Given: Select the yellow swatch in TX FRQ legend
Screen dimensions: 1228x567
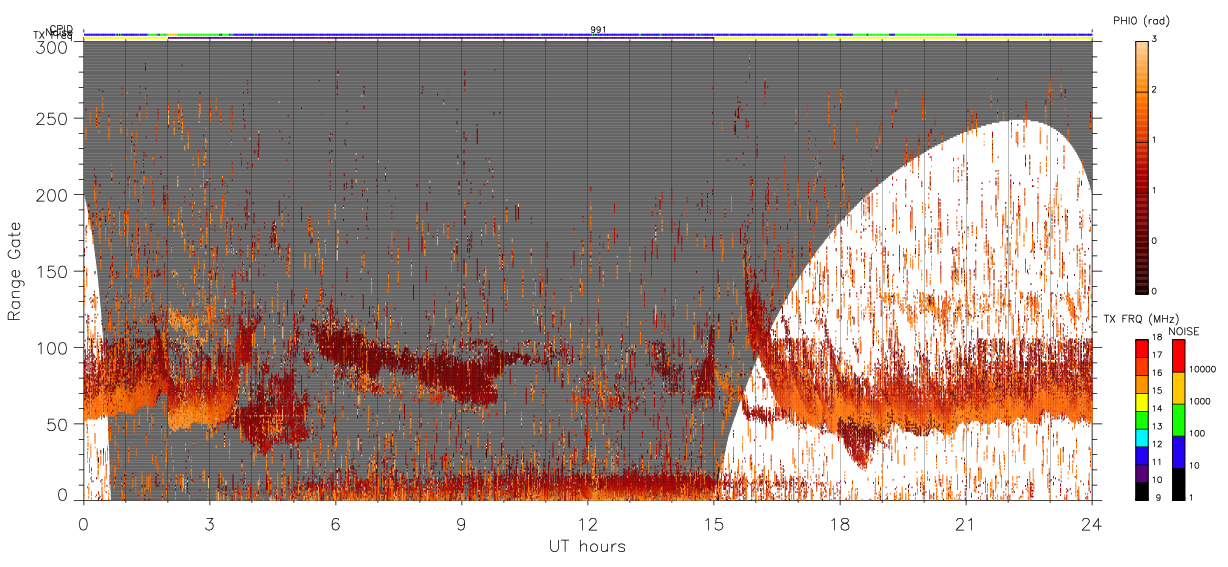Looking at the screenshot, I should [x=1142, y=401].
